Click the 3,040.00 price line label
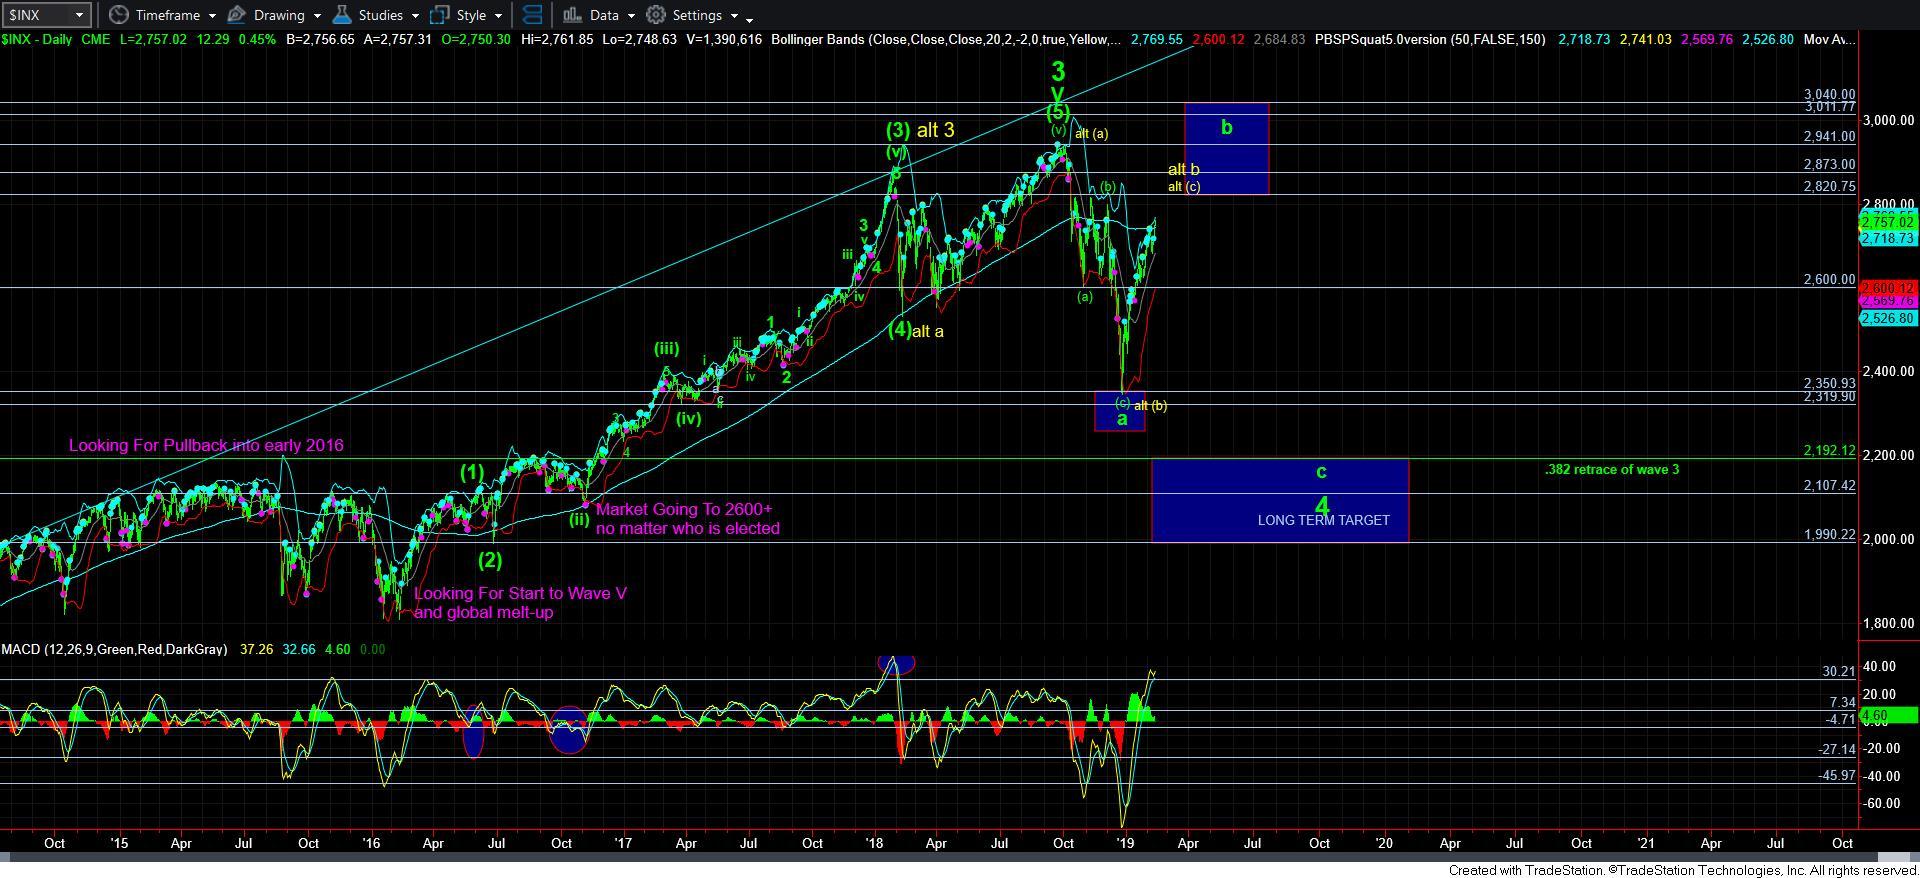 click(1830, 94)
